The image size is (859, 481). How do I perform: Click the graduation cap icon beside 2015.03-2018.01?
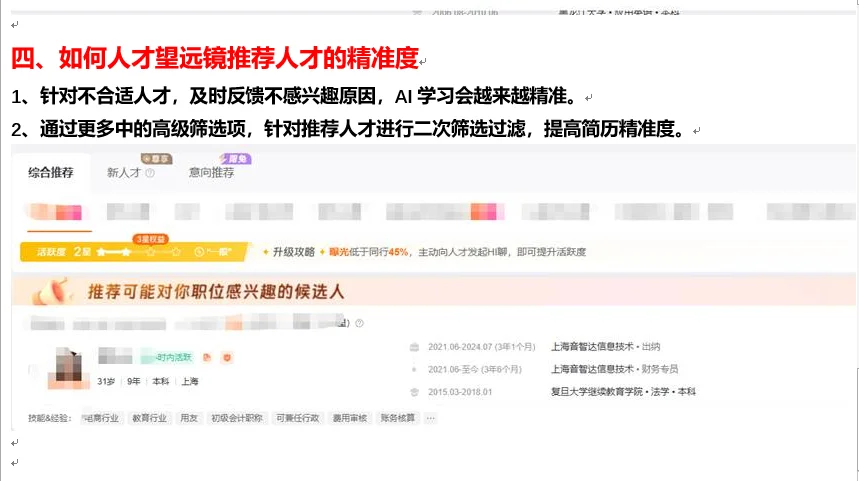414,392
